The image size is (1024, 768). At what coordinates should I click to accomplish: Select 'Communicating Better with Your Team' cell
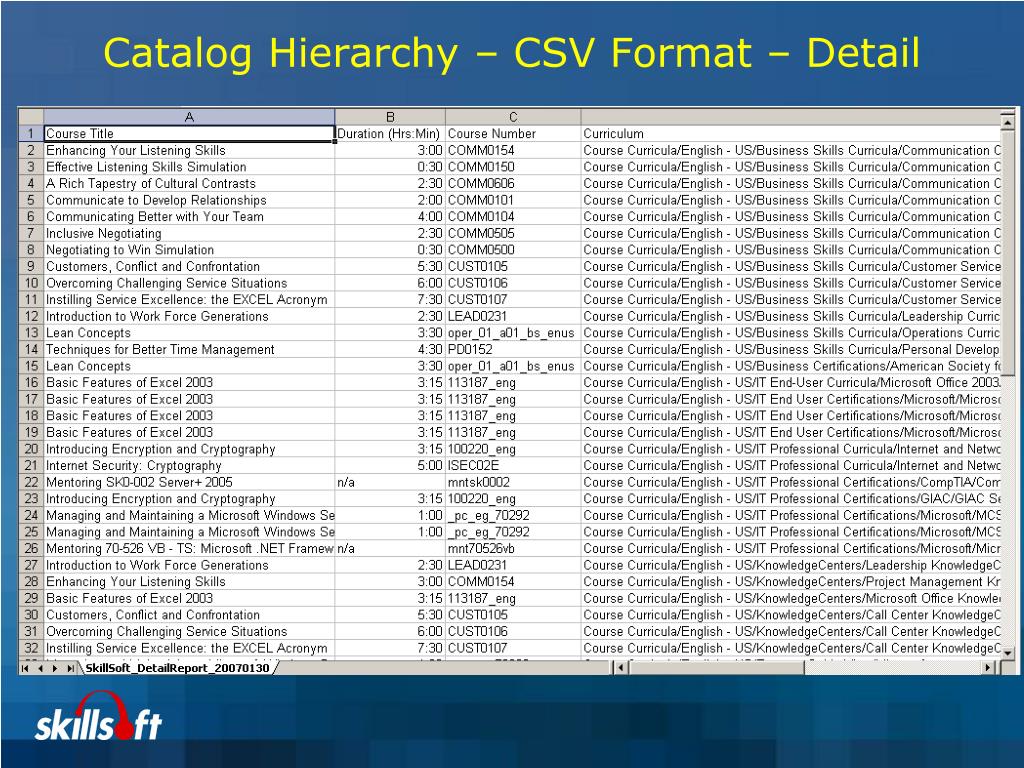pyautogui.click(x=189, y=217)
